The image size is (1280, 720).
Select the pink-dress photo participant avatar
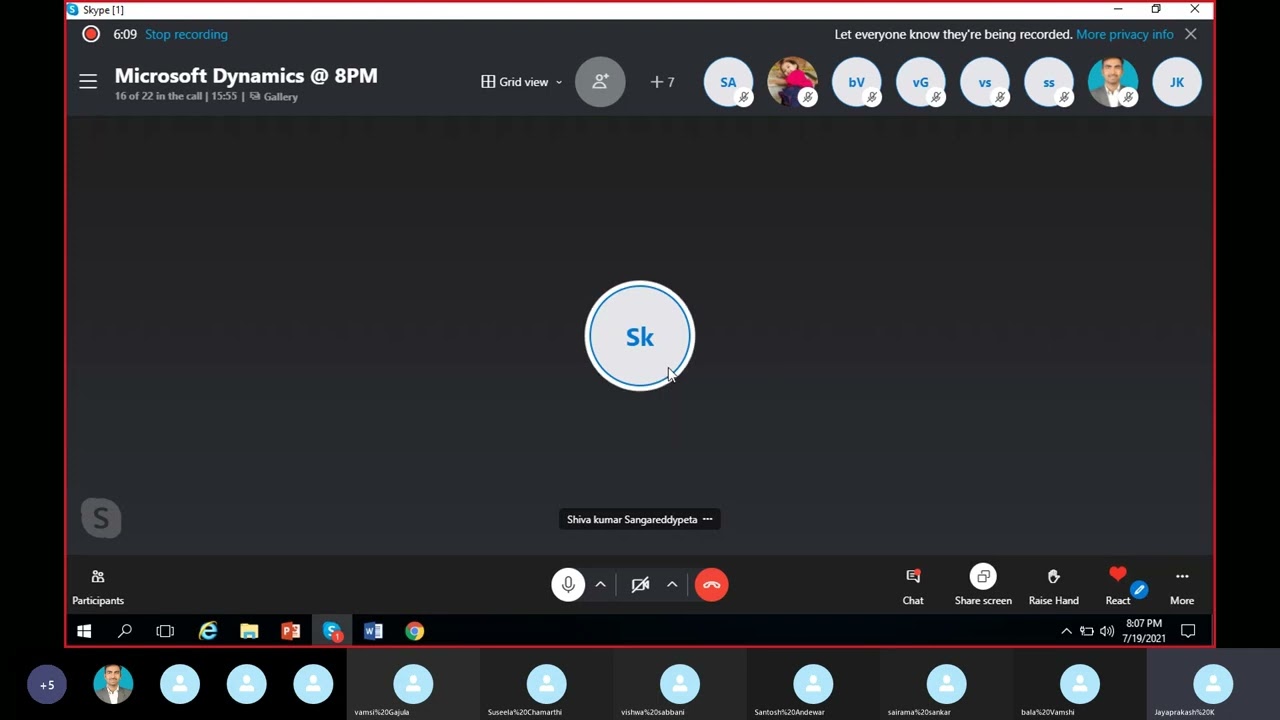tap(792, 82)
